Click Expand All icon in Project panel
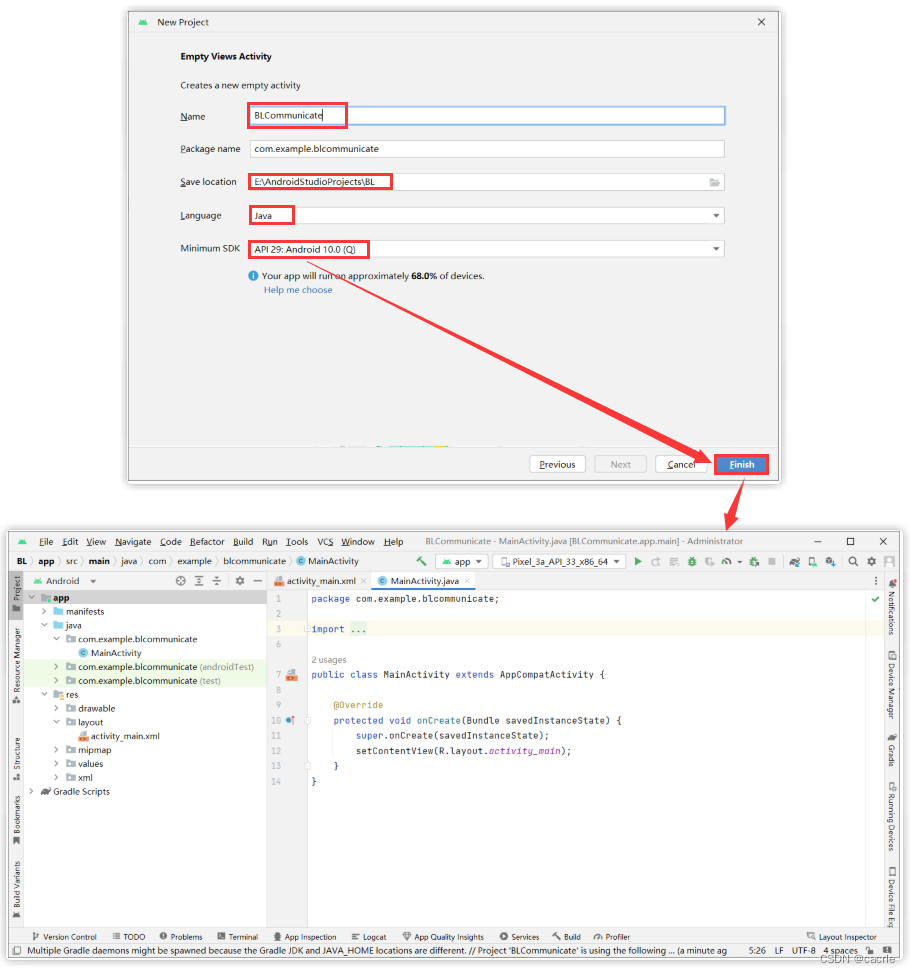Screen dimensions: 910x973 199,581
